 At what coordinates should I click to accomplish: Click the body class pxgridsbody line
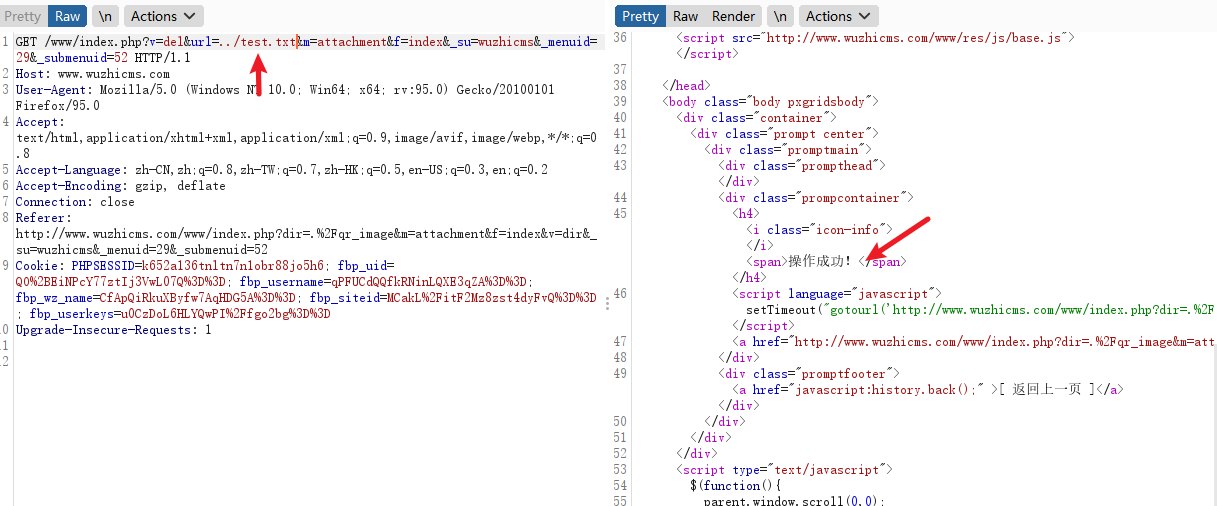(771, 102)
